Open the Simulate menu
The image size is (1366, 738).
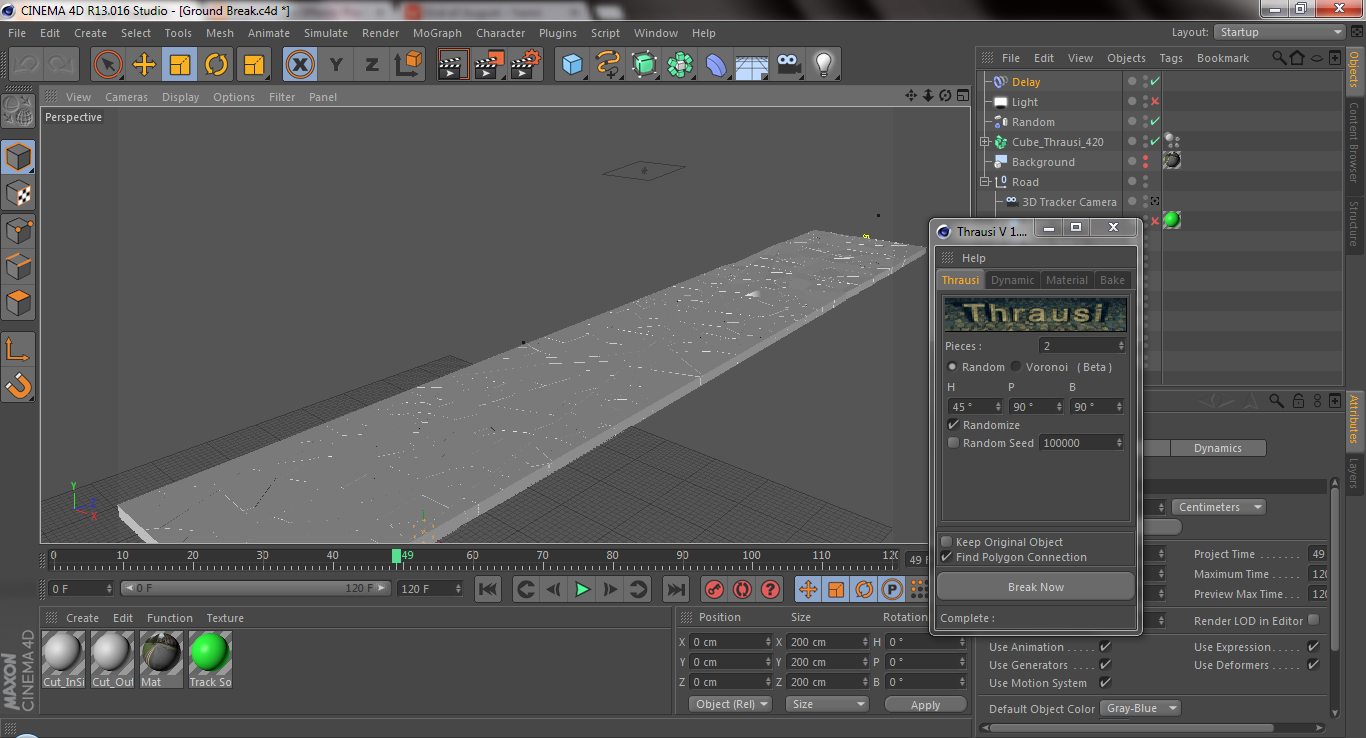[x=326, y=33]
